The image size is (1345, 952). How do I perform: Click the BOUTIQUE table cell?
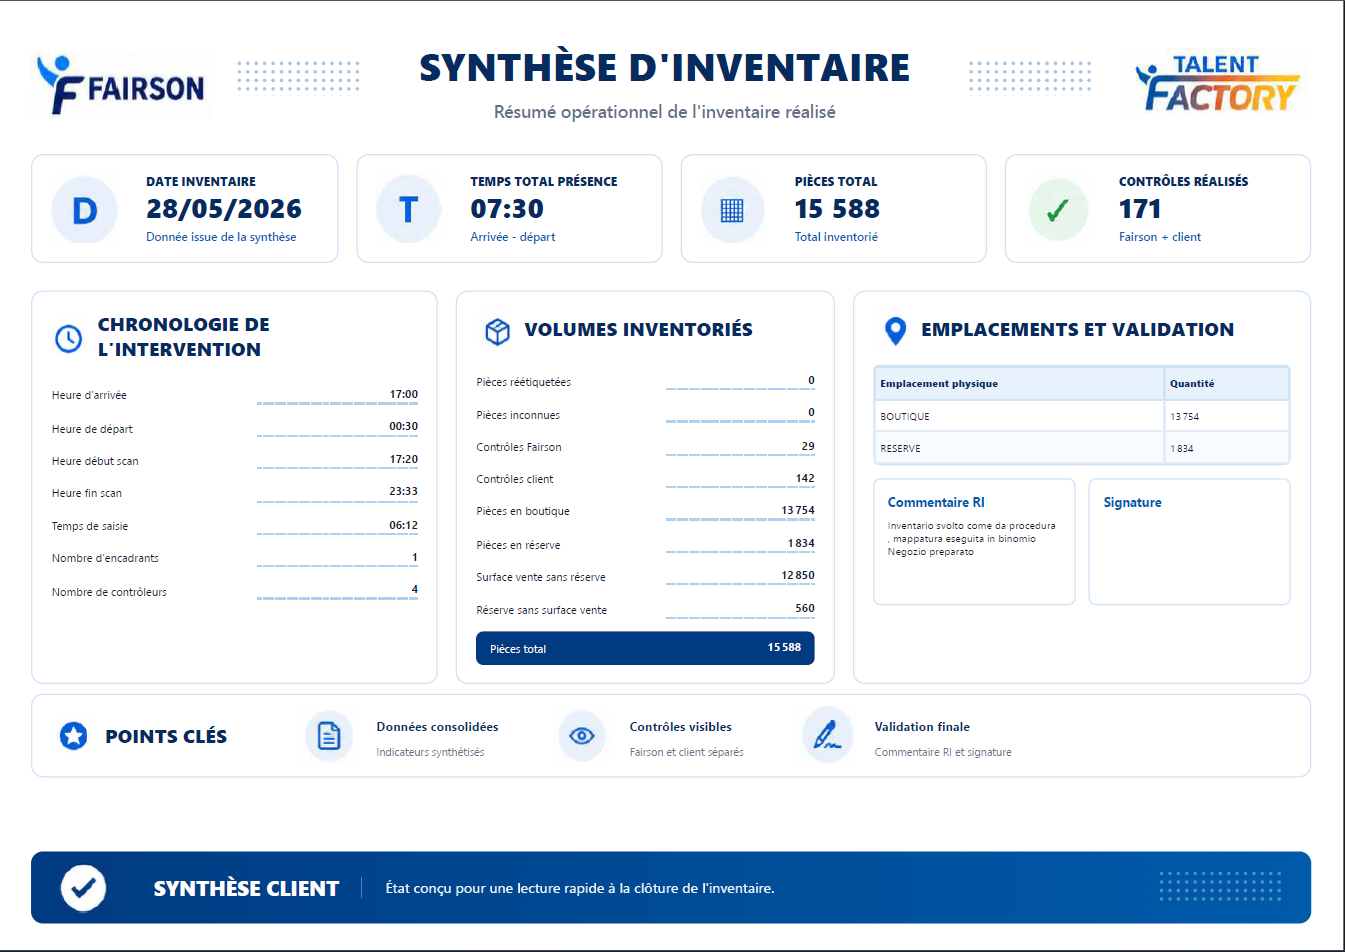tap(1019, 416)
